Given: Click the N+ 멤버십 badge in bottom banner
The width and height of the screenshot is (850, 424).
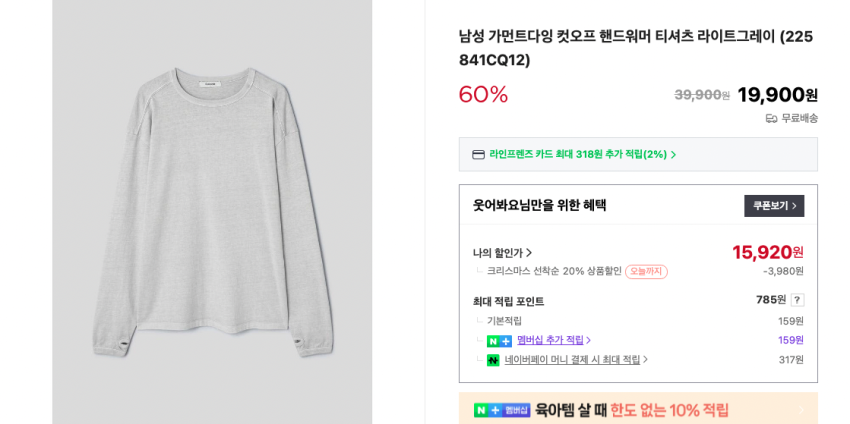Looking at the screenshot, I should [502, 410].
